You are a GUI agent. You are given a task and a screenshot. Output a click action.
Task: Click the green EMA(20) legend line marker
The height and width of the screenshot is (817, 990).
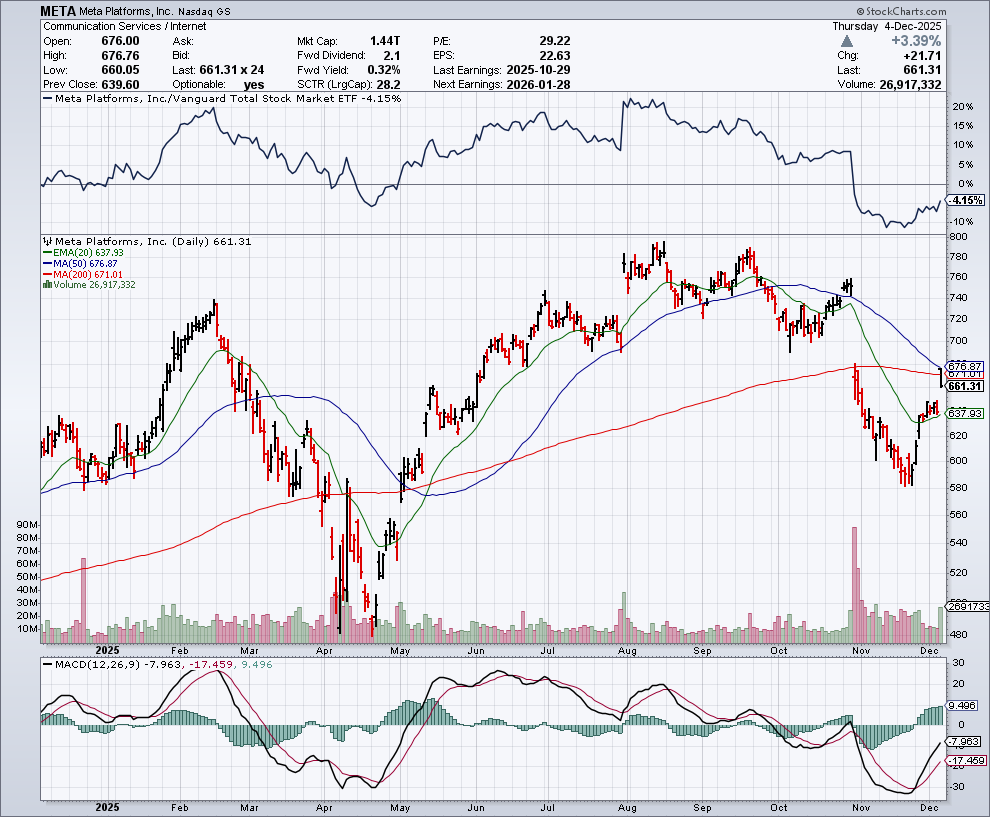(x=45, y=253)
